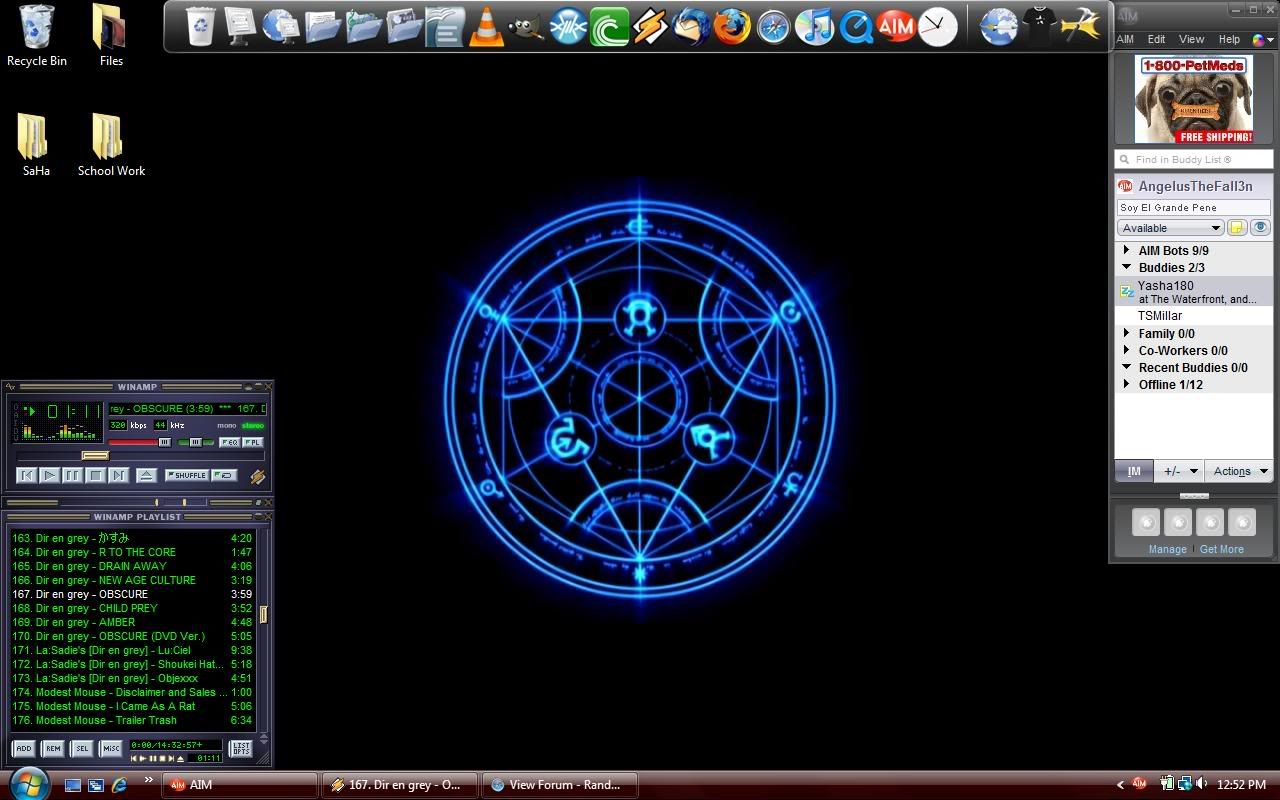Expand the Co-Workers group
The image size is (1280, 800).
[x=1127, y=351]
